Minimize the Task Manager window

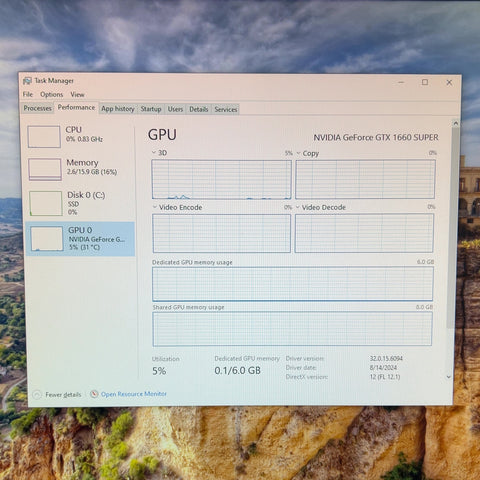click(x=401, y=82)
